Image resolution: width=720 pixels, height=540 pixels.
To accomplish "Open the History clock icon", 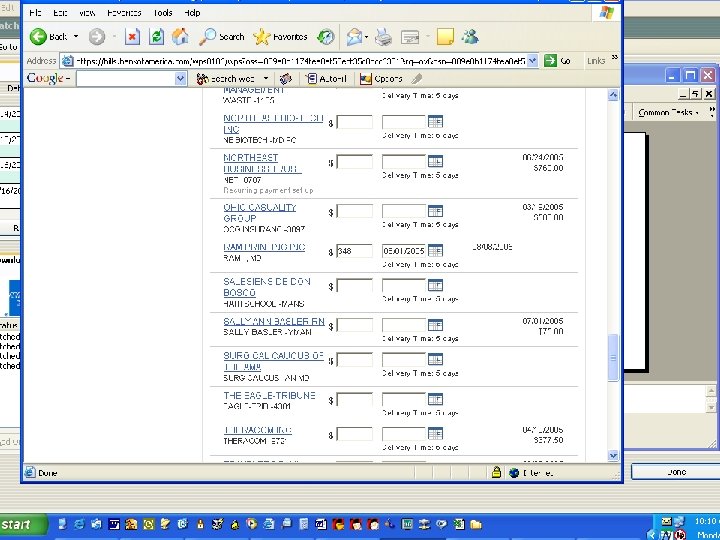I will (x=326, y=37).
